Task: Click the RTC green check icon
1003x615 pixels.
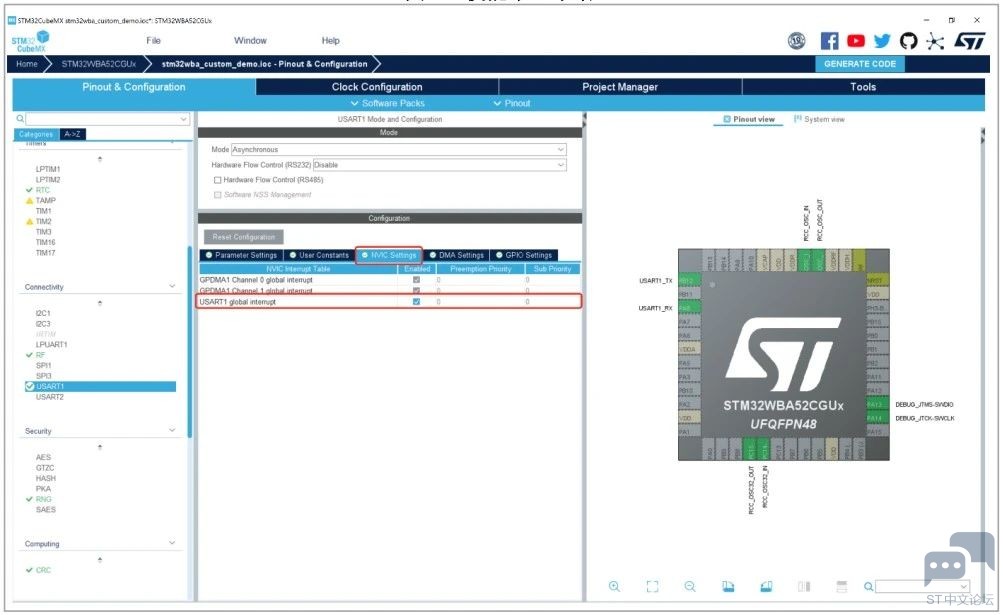Action: 29,190
